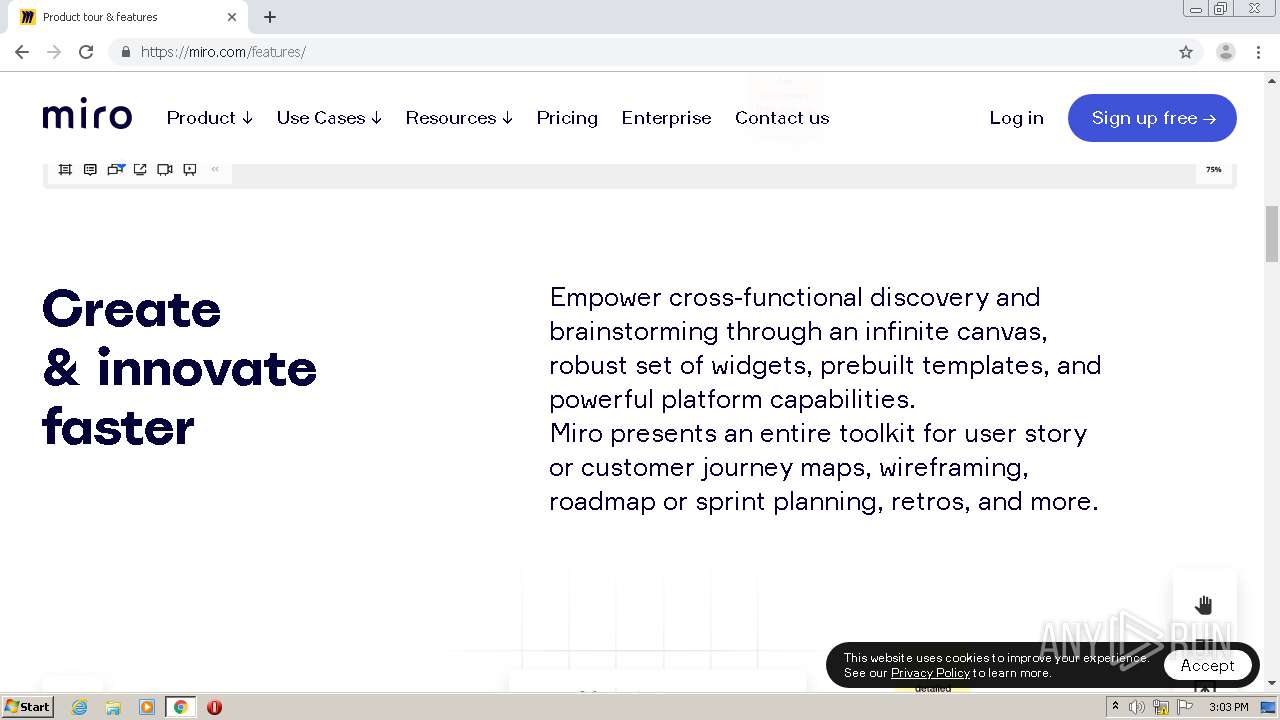
Task: Click the red Opera taskbar icon
Action: [x=214, y=707]
